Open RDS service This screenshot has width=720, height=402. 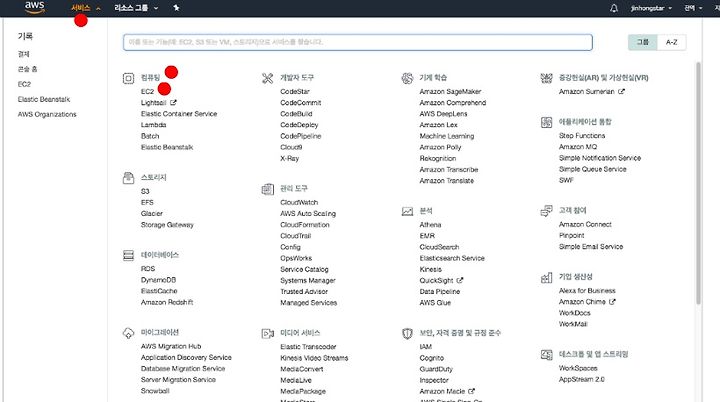click(x=148, y=269)
